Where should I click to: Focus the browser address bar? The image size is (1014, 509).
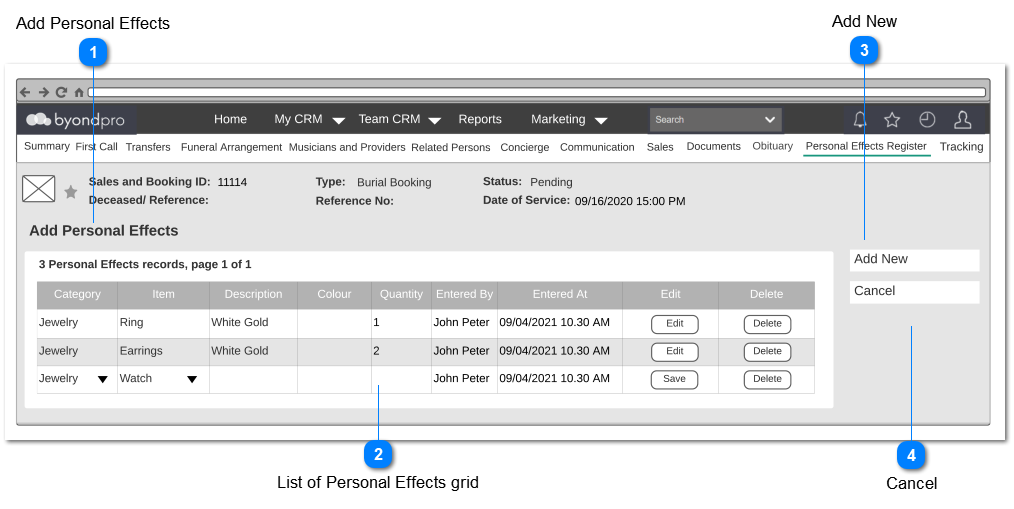pos(537,92)
